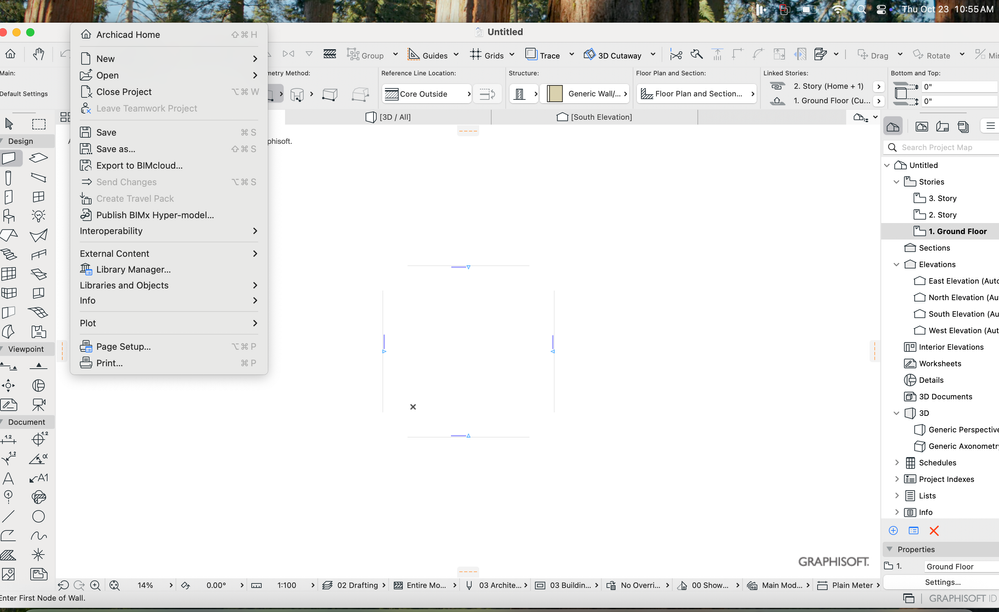Open the 02 Drafting pen set dropdown
The width and height of the screenshot is (999, 612).
[356, 585]
